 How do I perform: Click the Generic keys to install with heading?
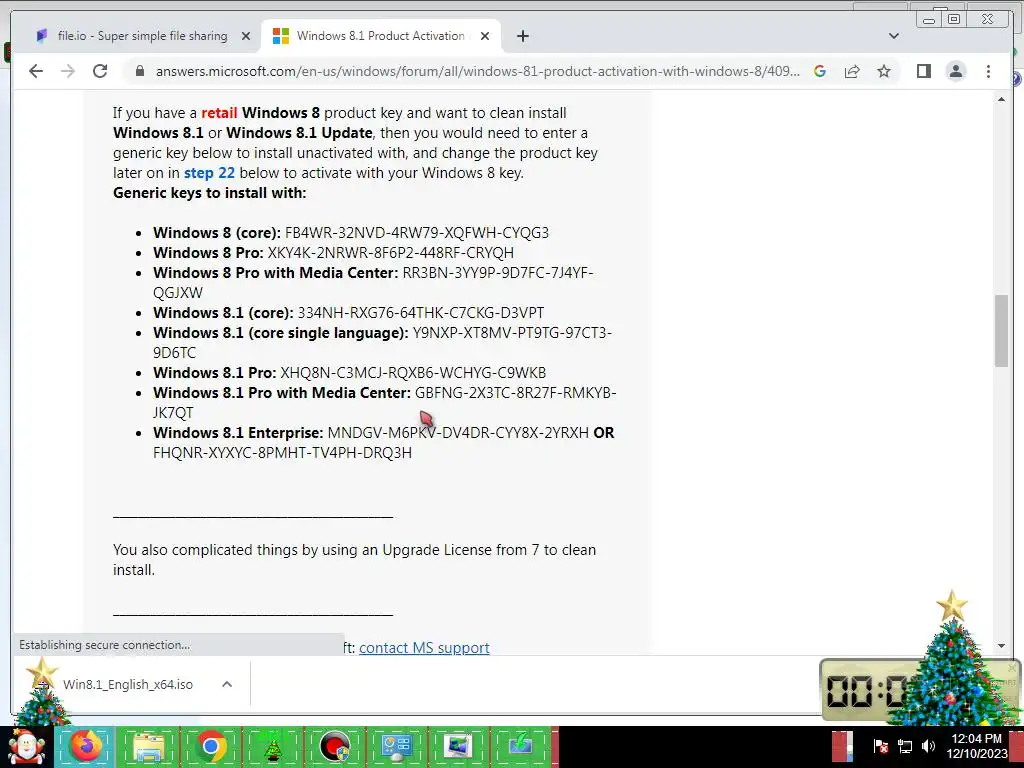point(210,193)
